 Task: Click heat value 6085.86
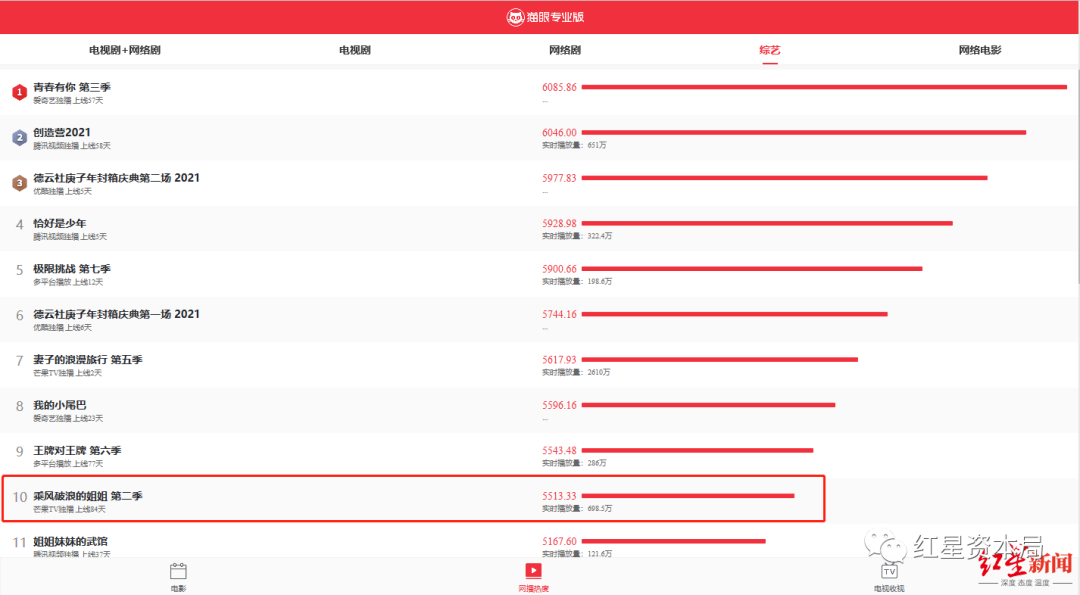[559, 87]
